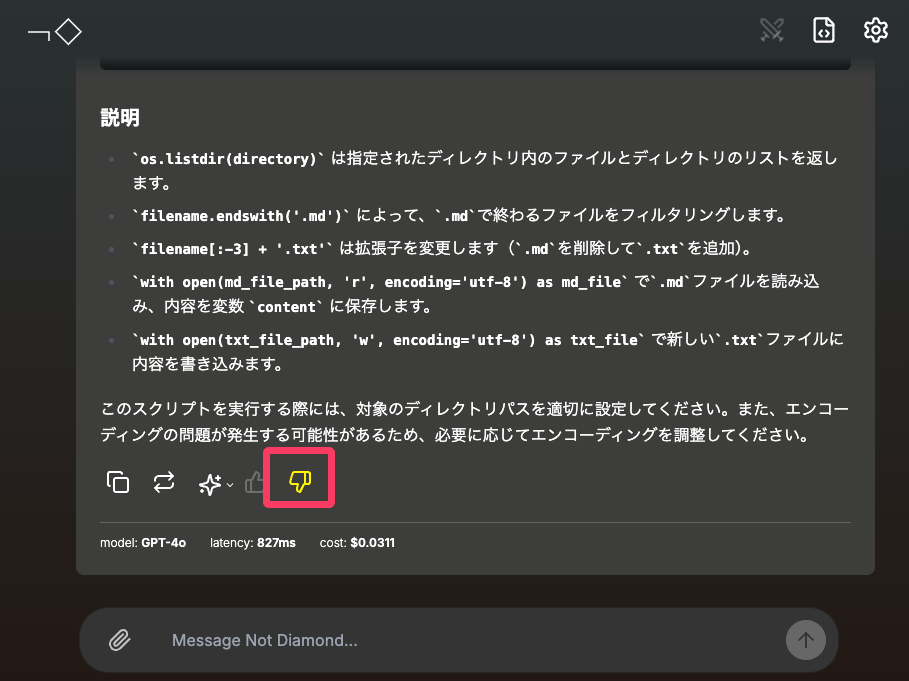Regenerate the response with the loop arrows icon

[164, 483]
